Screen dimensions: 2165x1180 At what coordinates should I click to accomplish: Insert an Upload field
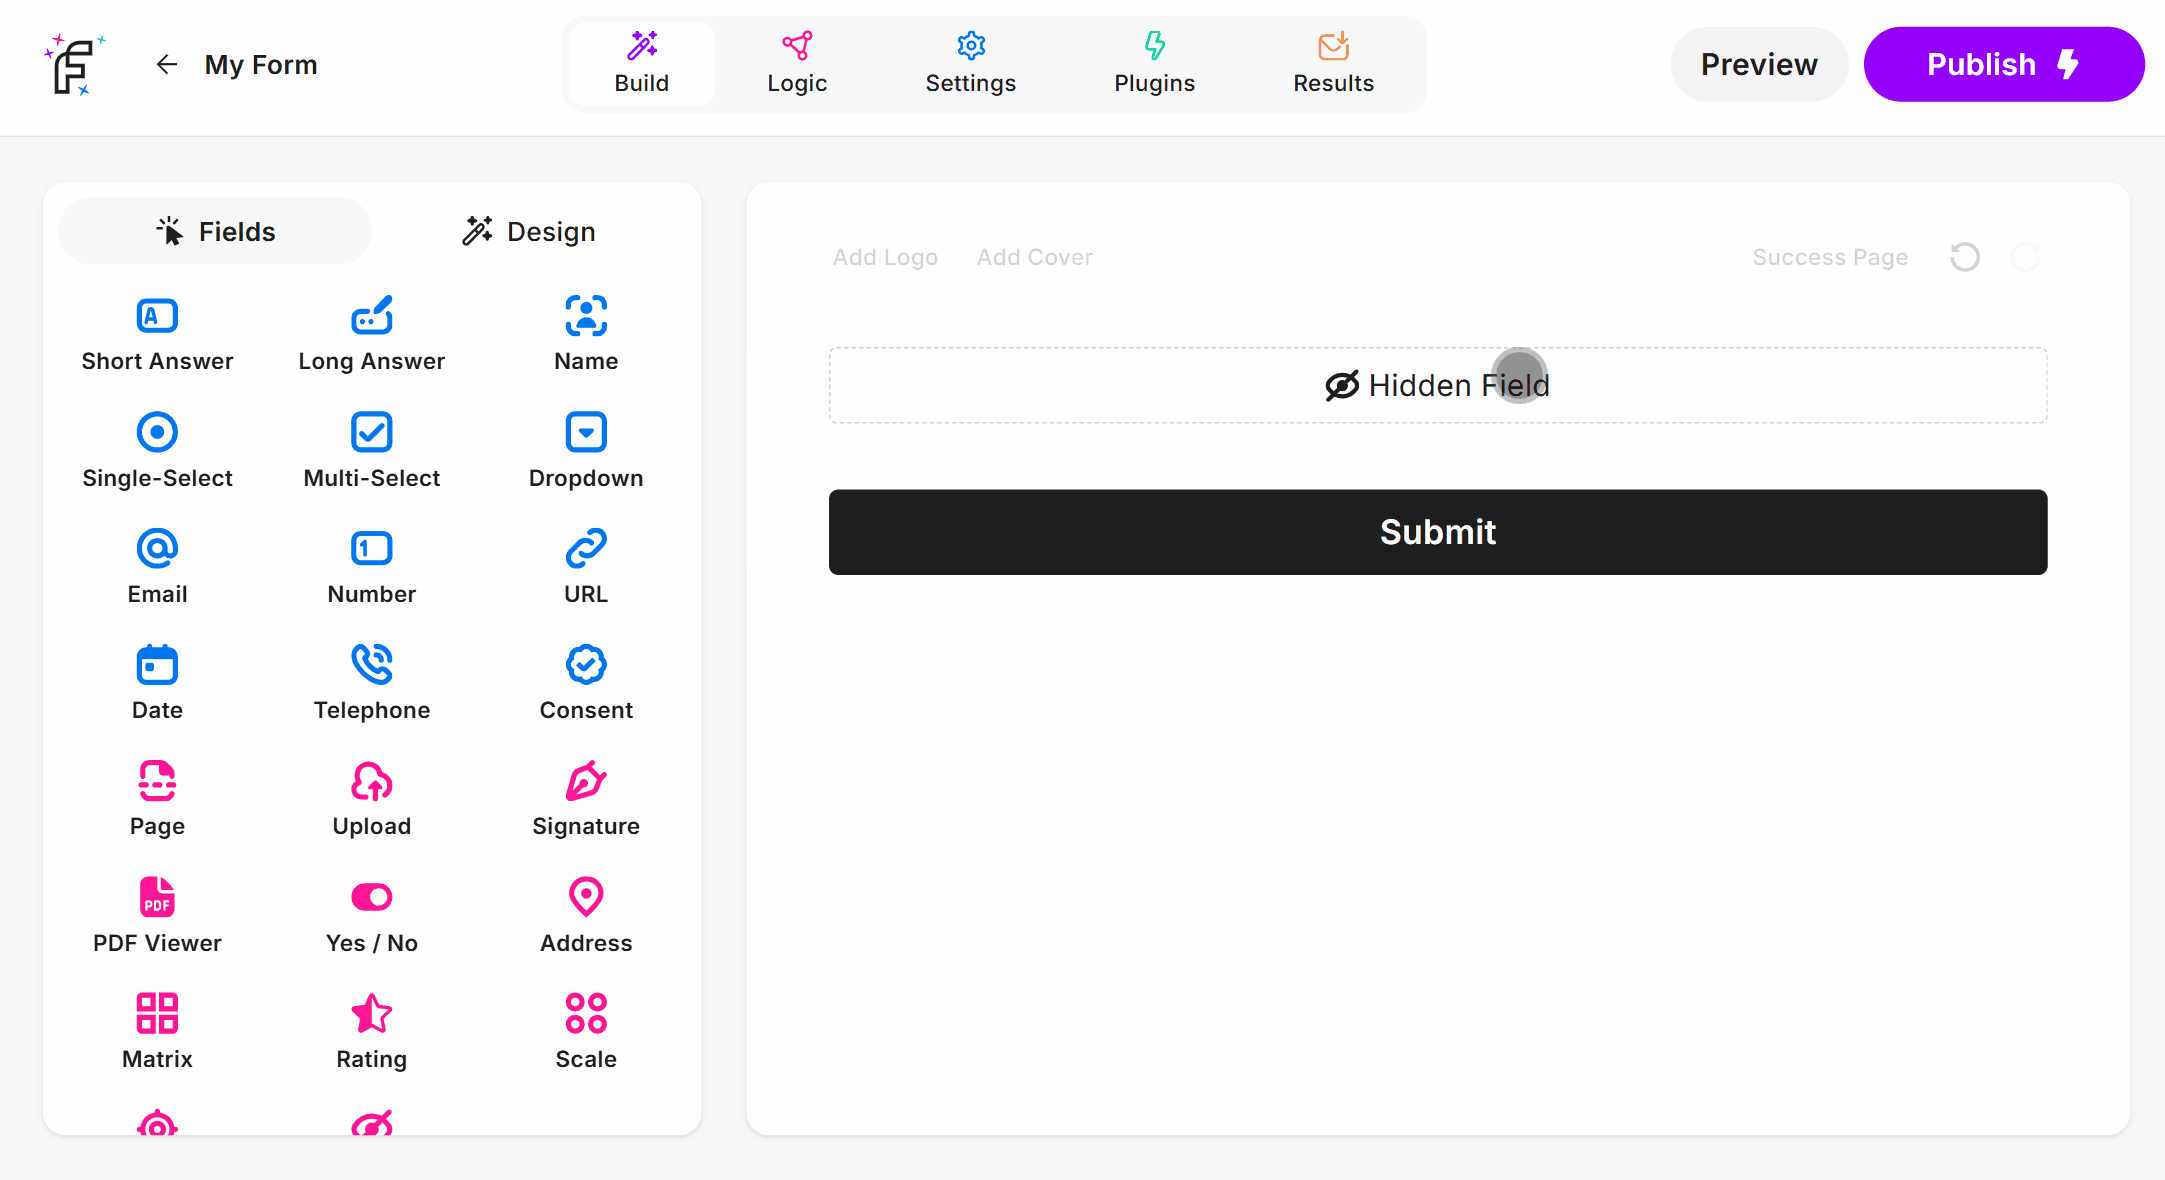pyautogui.click(x=372, y=800)
